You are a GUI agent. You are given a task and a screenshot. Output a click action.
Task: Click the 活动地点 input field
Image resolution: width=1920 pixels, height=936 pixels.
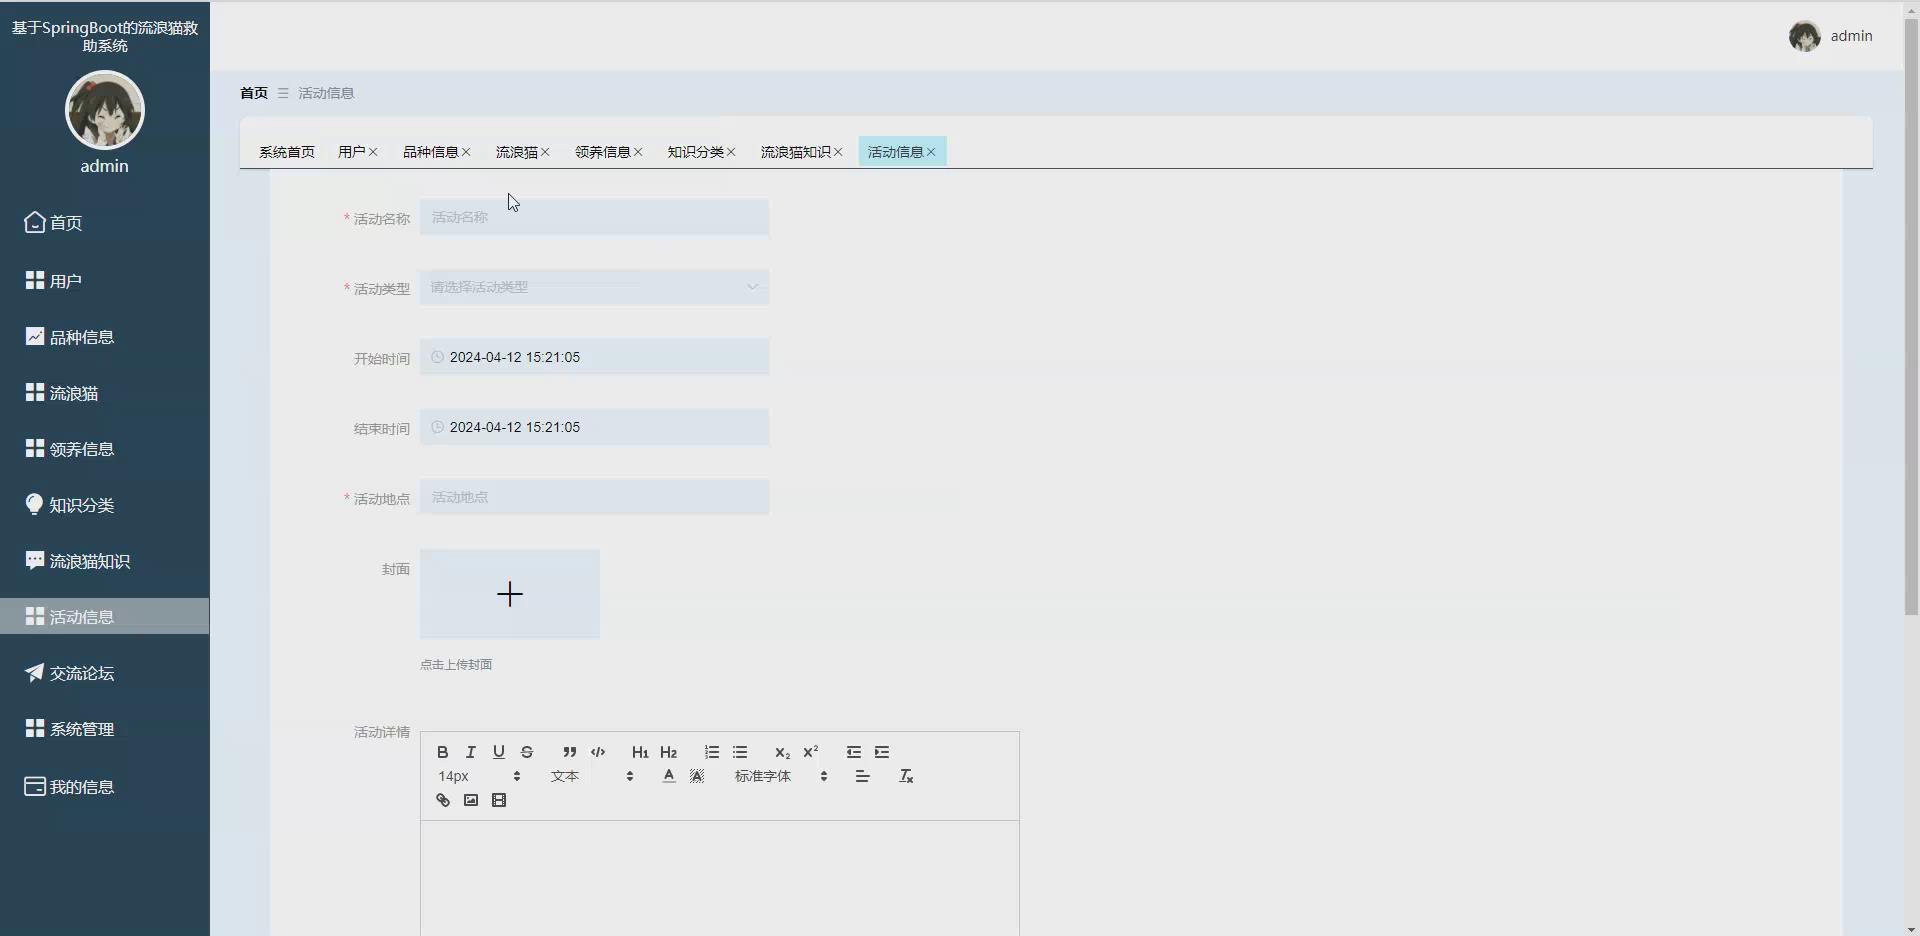[594, 497]
